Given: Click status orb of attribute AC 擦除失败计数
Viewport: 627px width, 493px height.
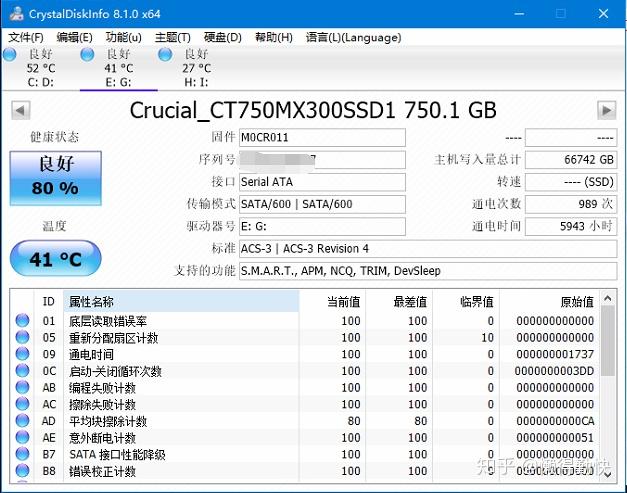Looking at the screenshot, I should (x=22, y=404).
